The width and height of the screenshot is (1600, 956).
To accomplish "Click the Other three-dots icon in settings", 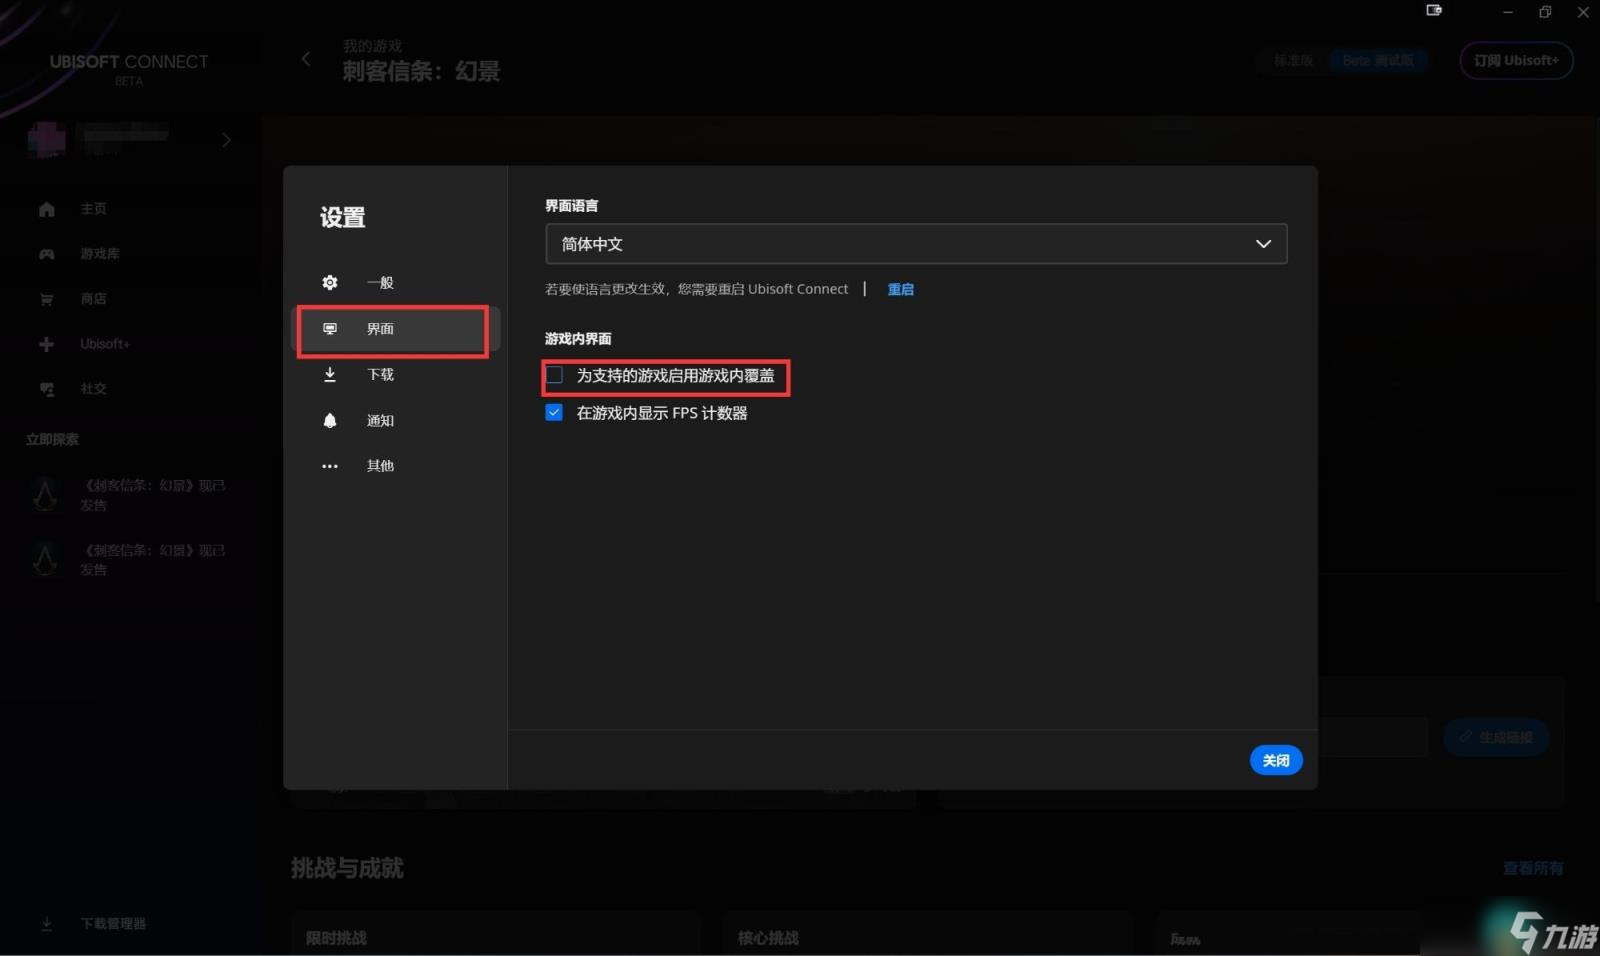I will pos(330,466).
